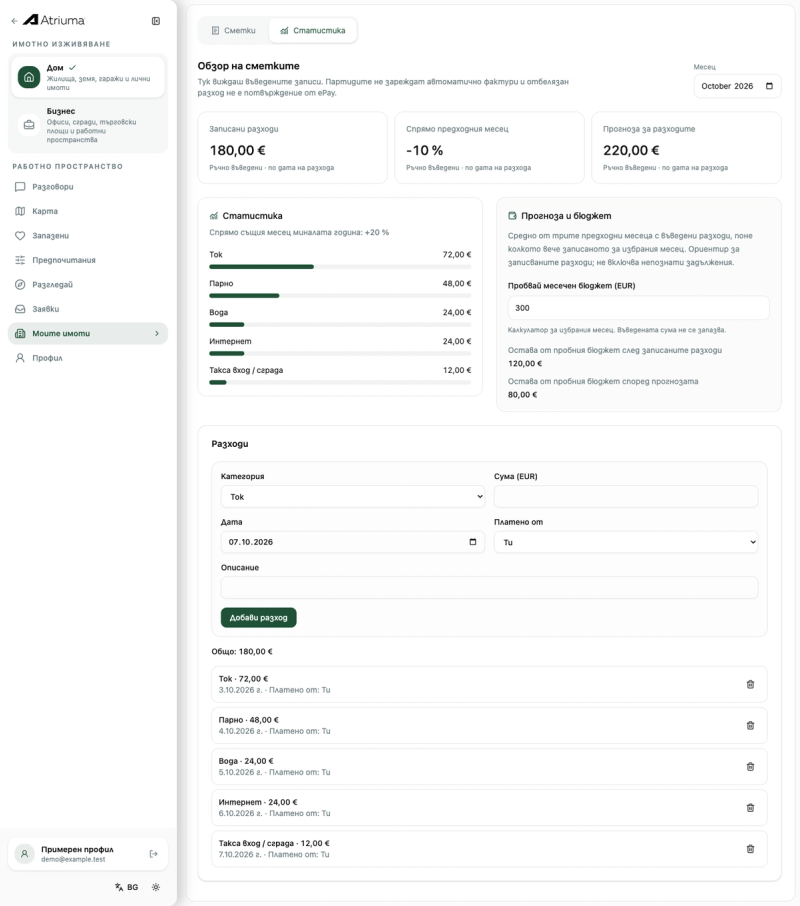Screen dimensions: 800x906
Task: Go to Запазени saved items
Action: coord(88,236)
